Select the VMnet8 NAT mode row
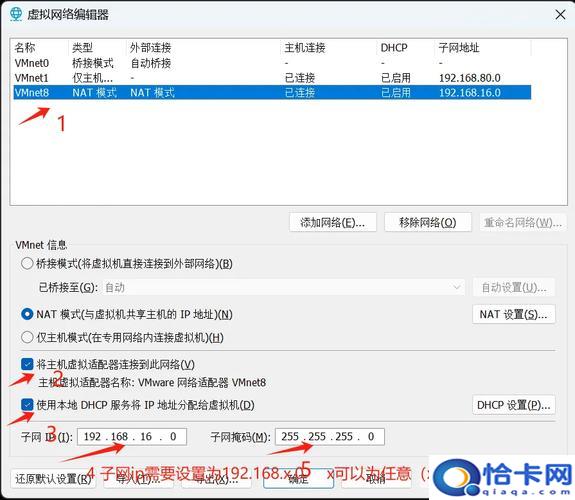The width and height of the screenshot is (575, 500). click(x=272, y=92)
